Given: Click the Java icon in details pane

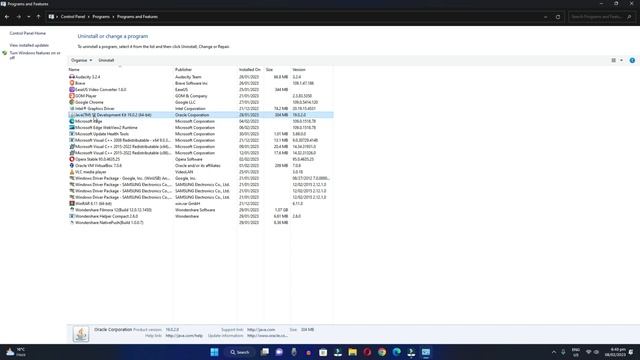Looking at the screenshot, I should 81,334.
